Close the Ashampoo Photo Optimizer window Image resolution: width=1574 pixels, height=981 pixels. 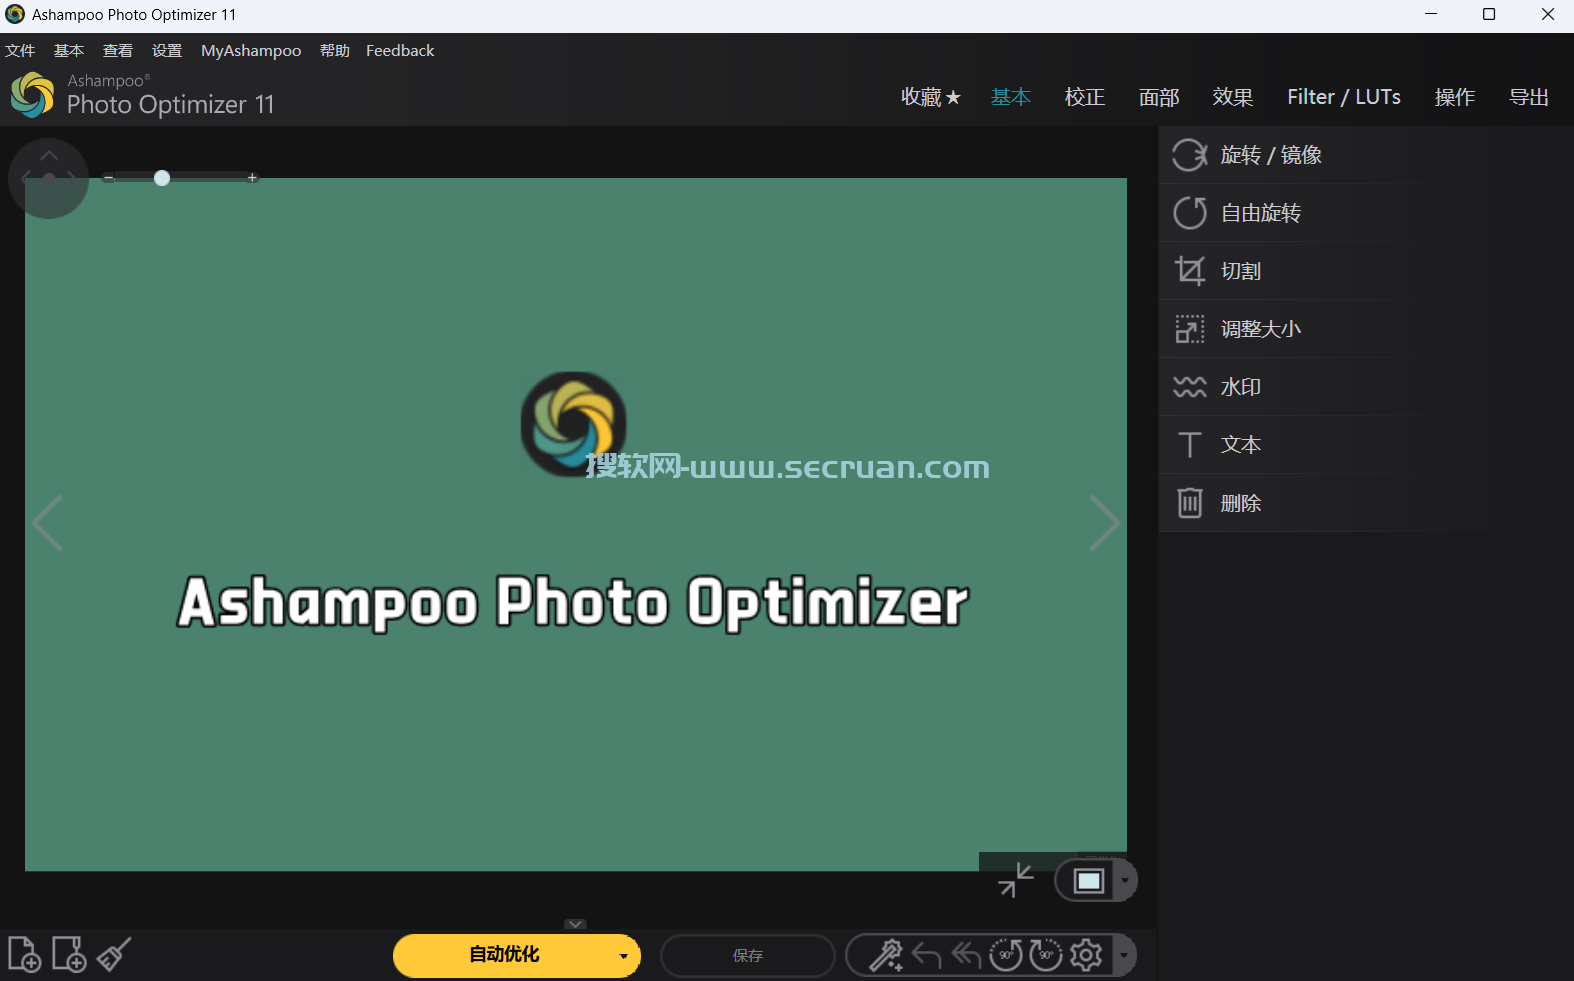pos(1547,14)
